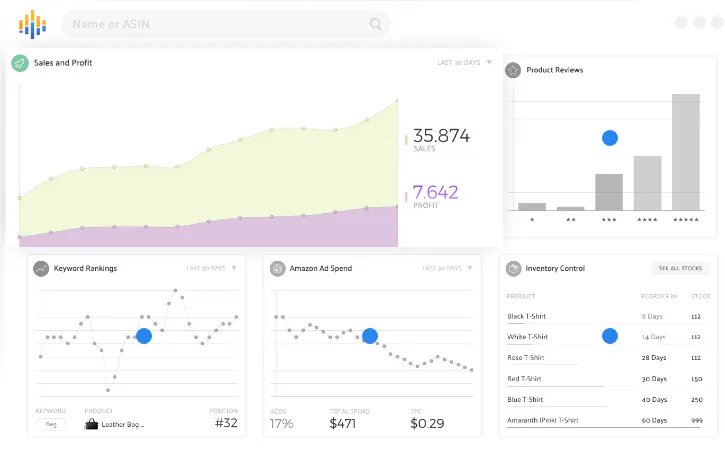Click the green rocket Sales and Profit icon

[20, 63]
